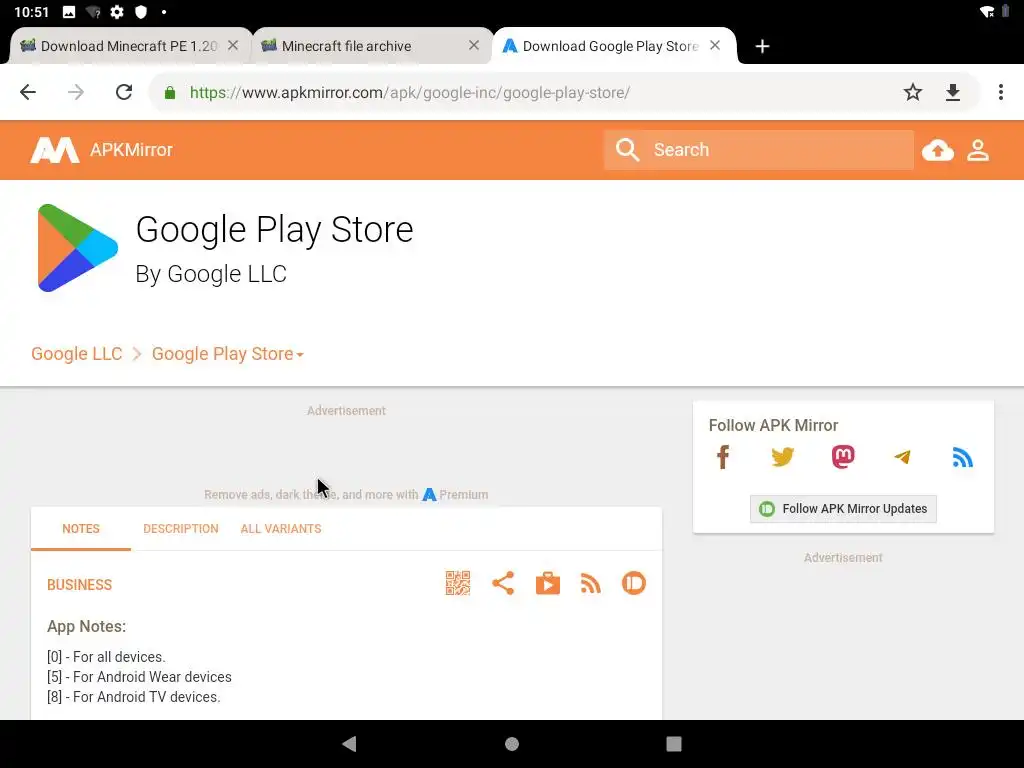Click the Google Play Store page title
The width and height of the screenshot is (1024, 768).
pyautogui.click(x=274, y=230)
